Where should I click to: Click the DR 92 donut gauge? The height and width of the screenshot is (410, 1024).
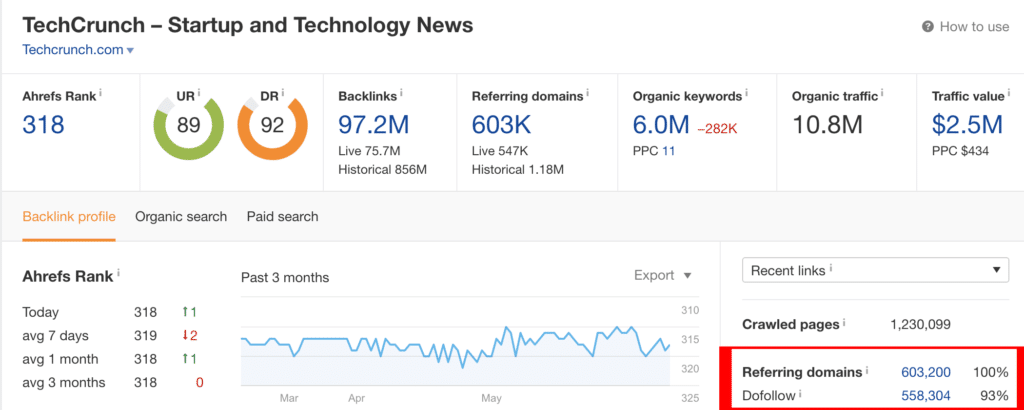[x=272, y=125]
